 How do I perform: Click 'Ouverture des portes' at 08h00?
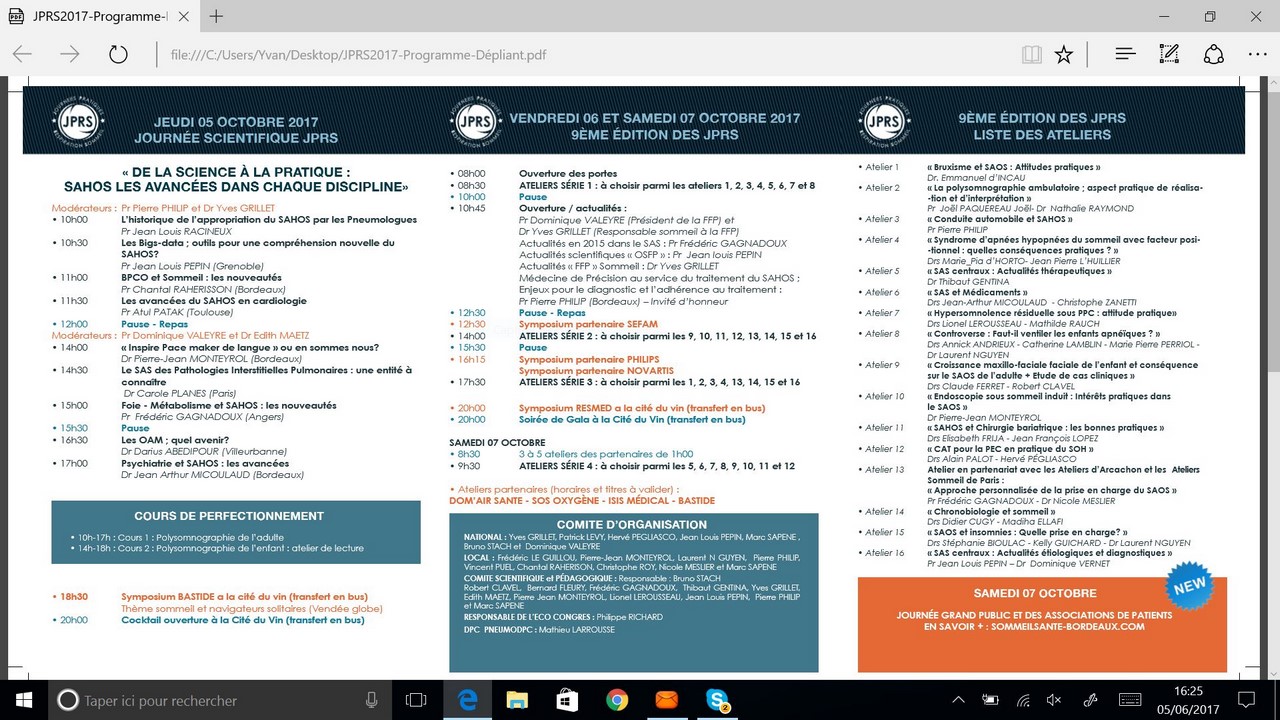[x=566, y=174]
